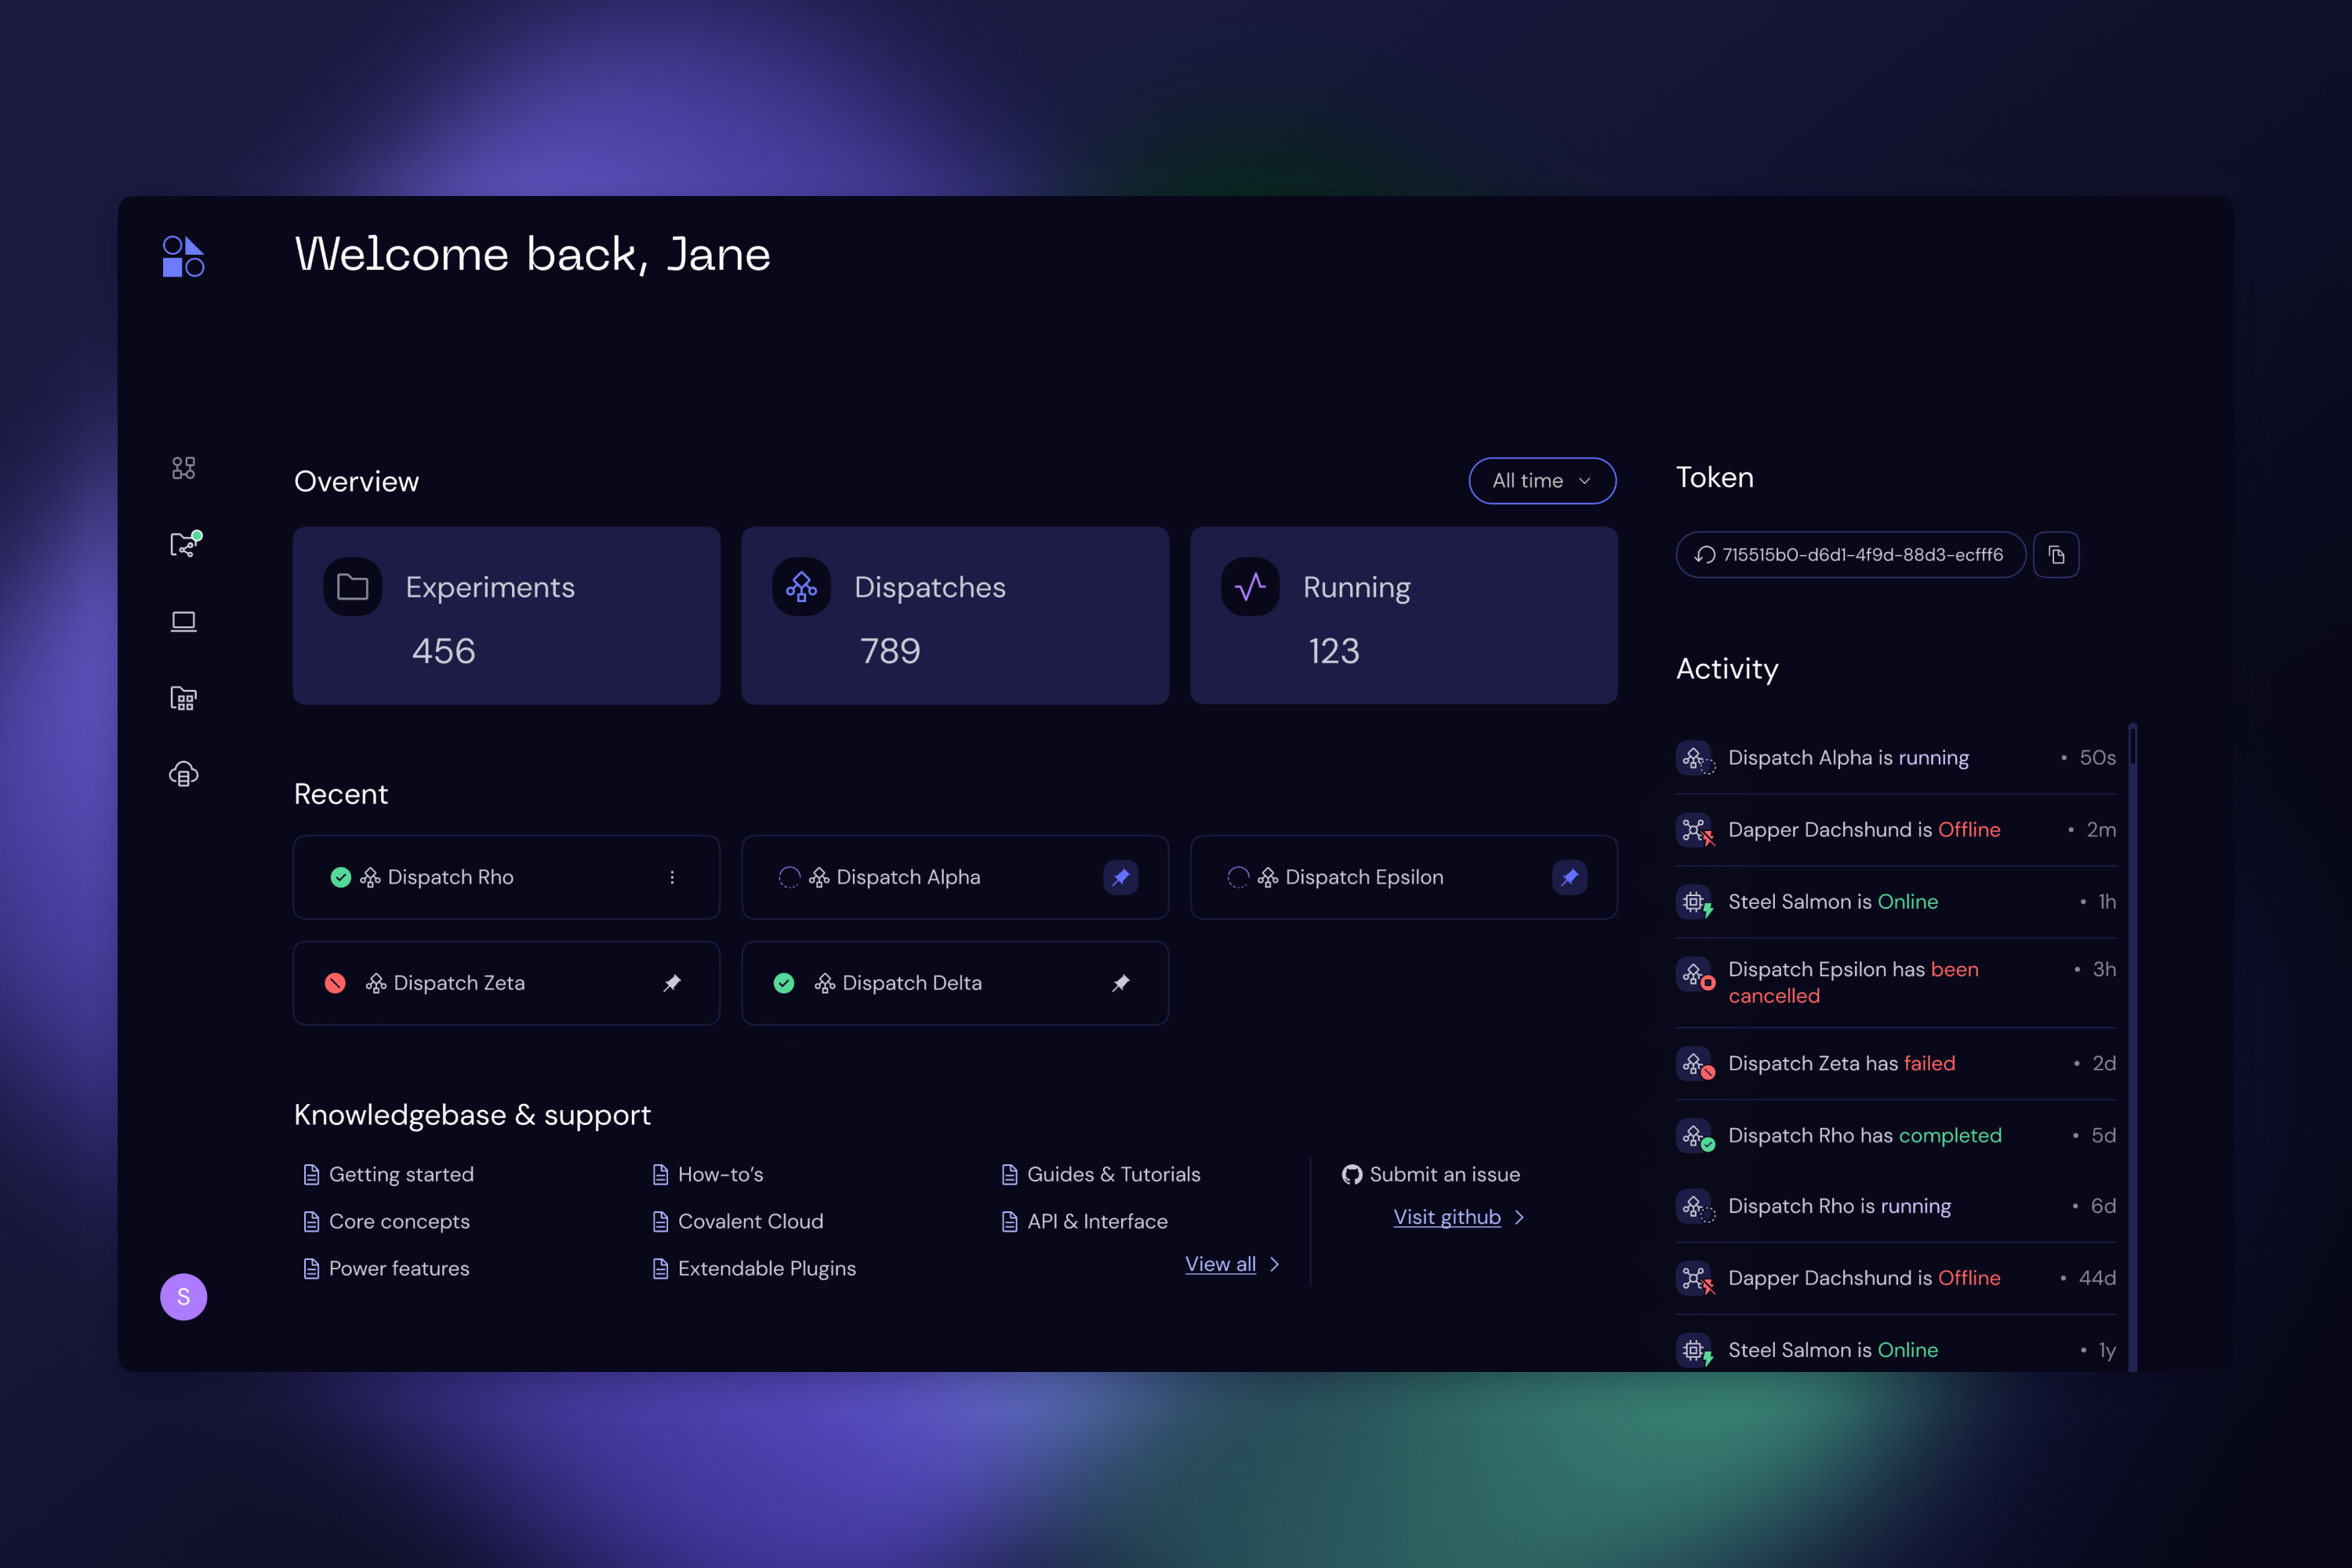Copy the token to clipboard
Viewport: 2352px width, 1568px height.
pyautogui.click(x=2056, y=554)
